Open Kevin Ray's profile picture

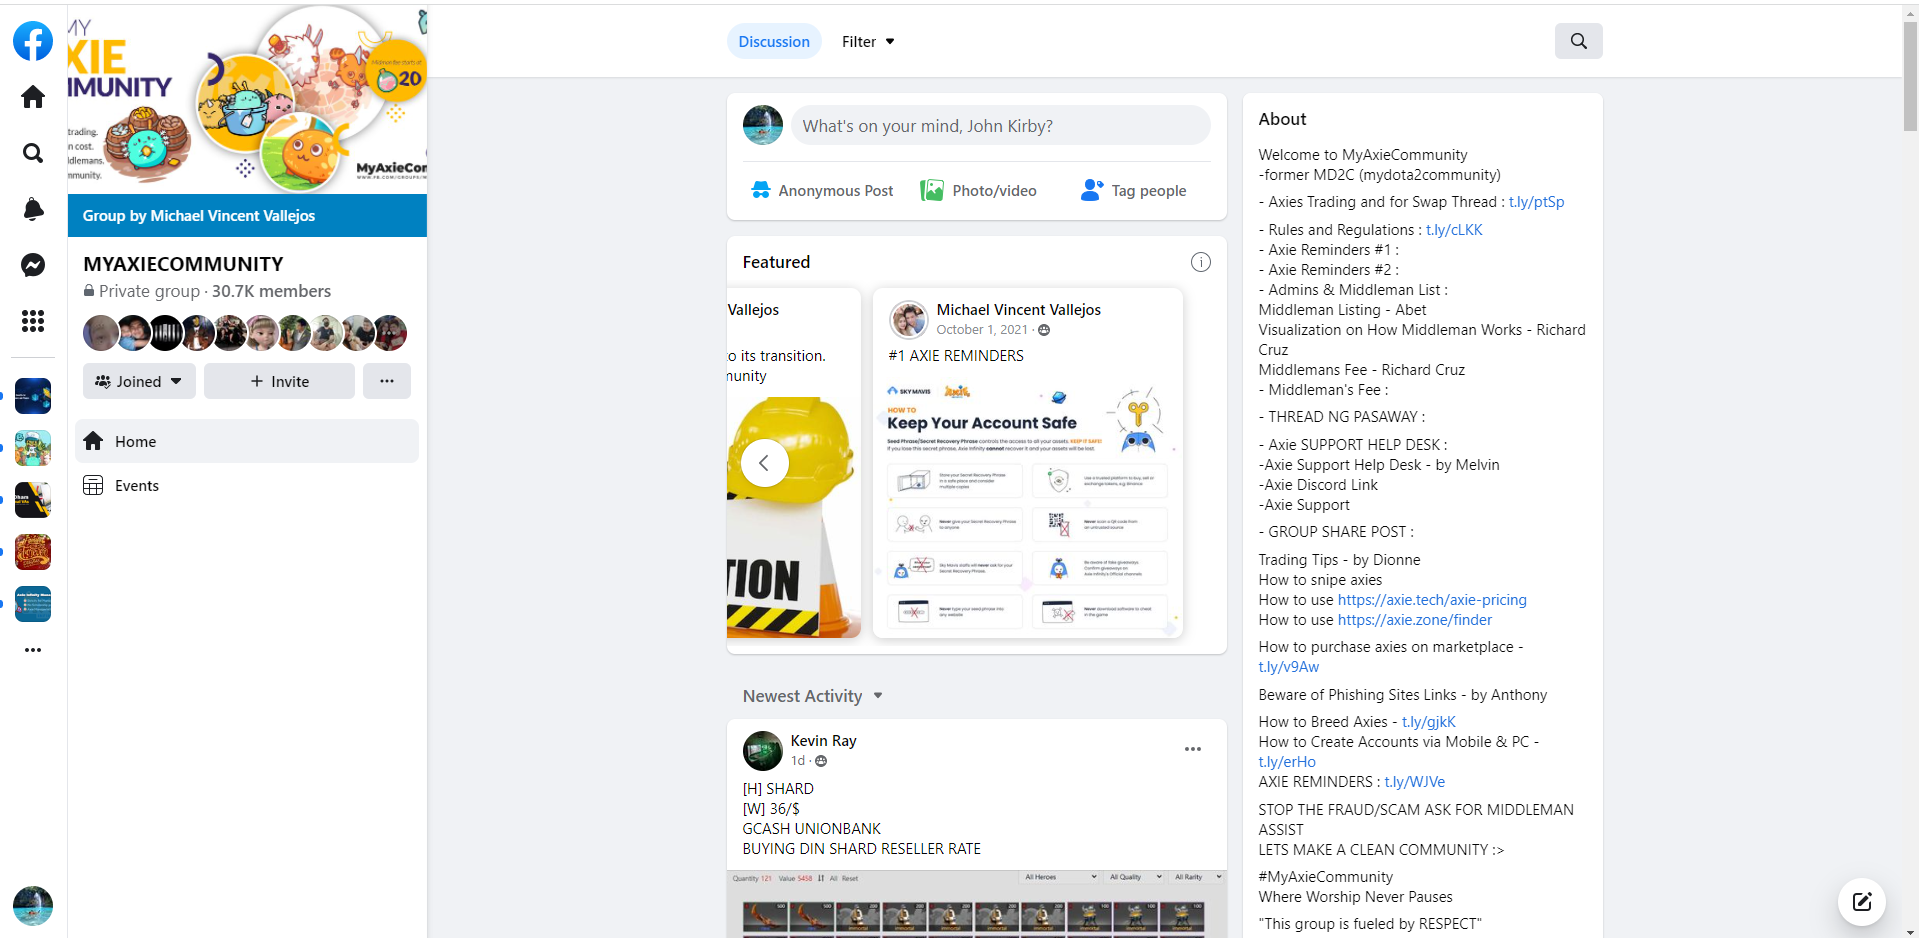(763, 751)
